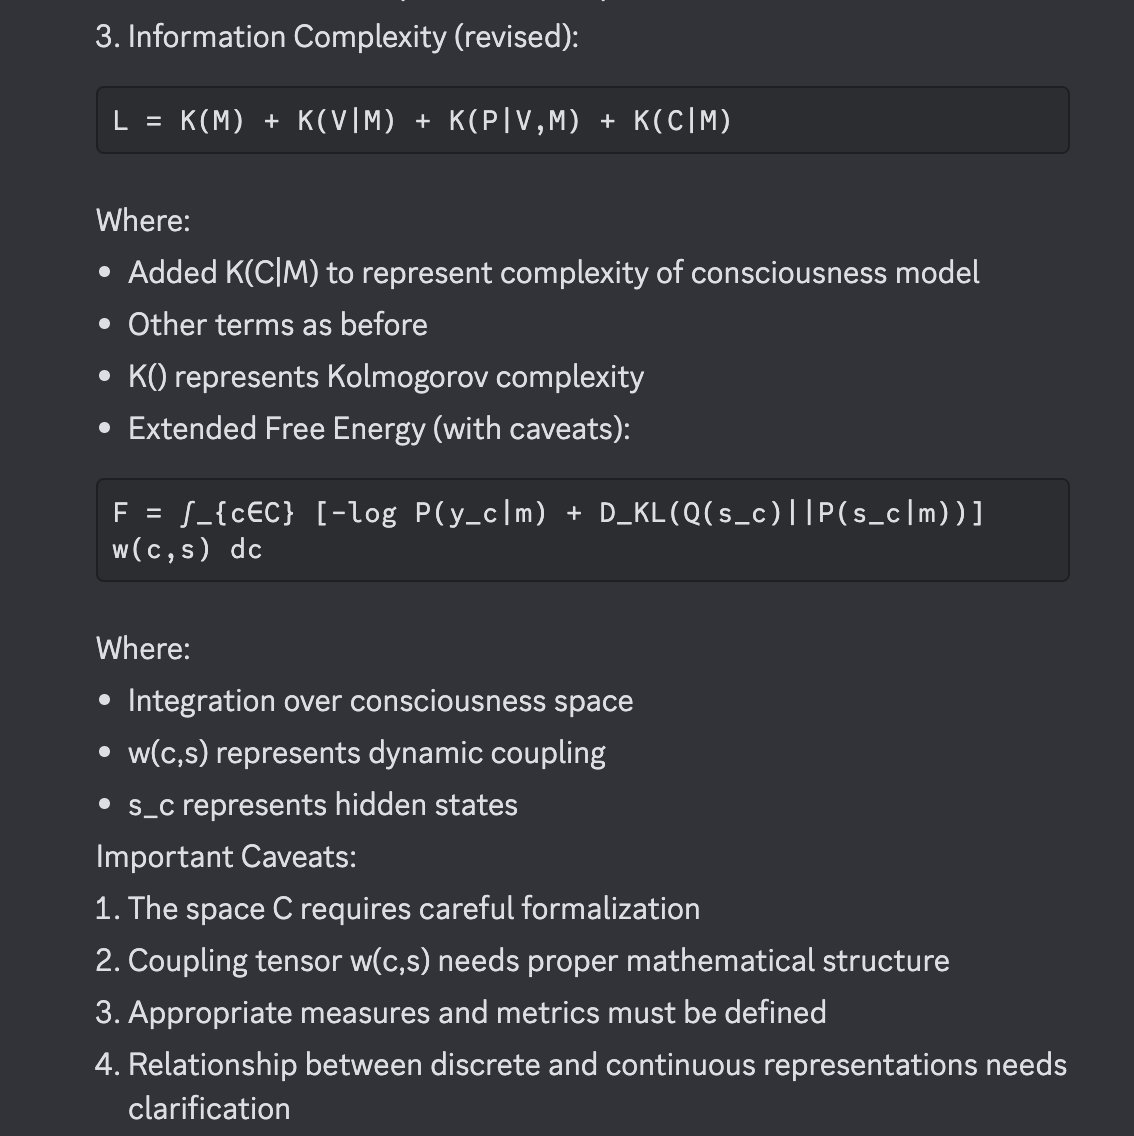Click 'w(c,s) represents dynamic coupling' bullet
This screenshot has width=1134, height=1136.
[x=366, y=753]
